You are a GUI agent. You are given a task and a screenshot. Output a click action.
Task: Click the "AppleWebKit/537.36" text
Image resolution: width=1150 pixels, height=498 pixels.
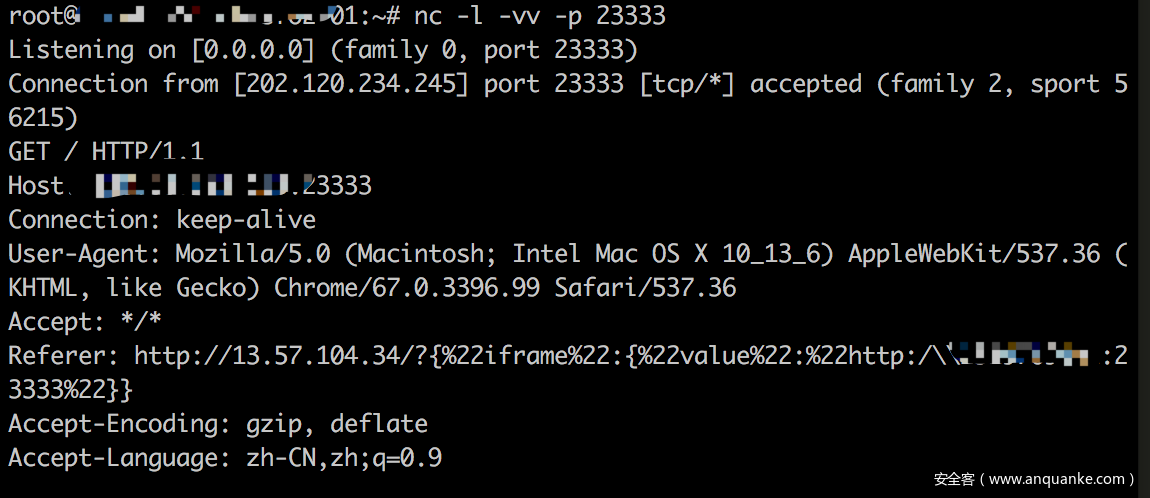click(x=974, y=254)
